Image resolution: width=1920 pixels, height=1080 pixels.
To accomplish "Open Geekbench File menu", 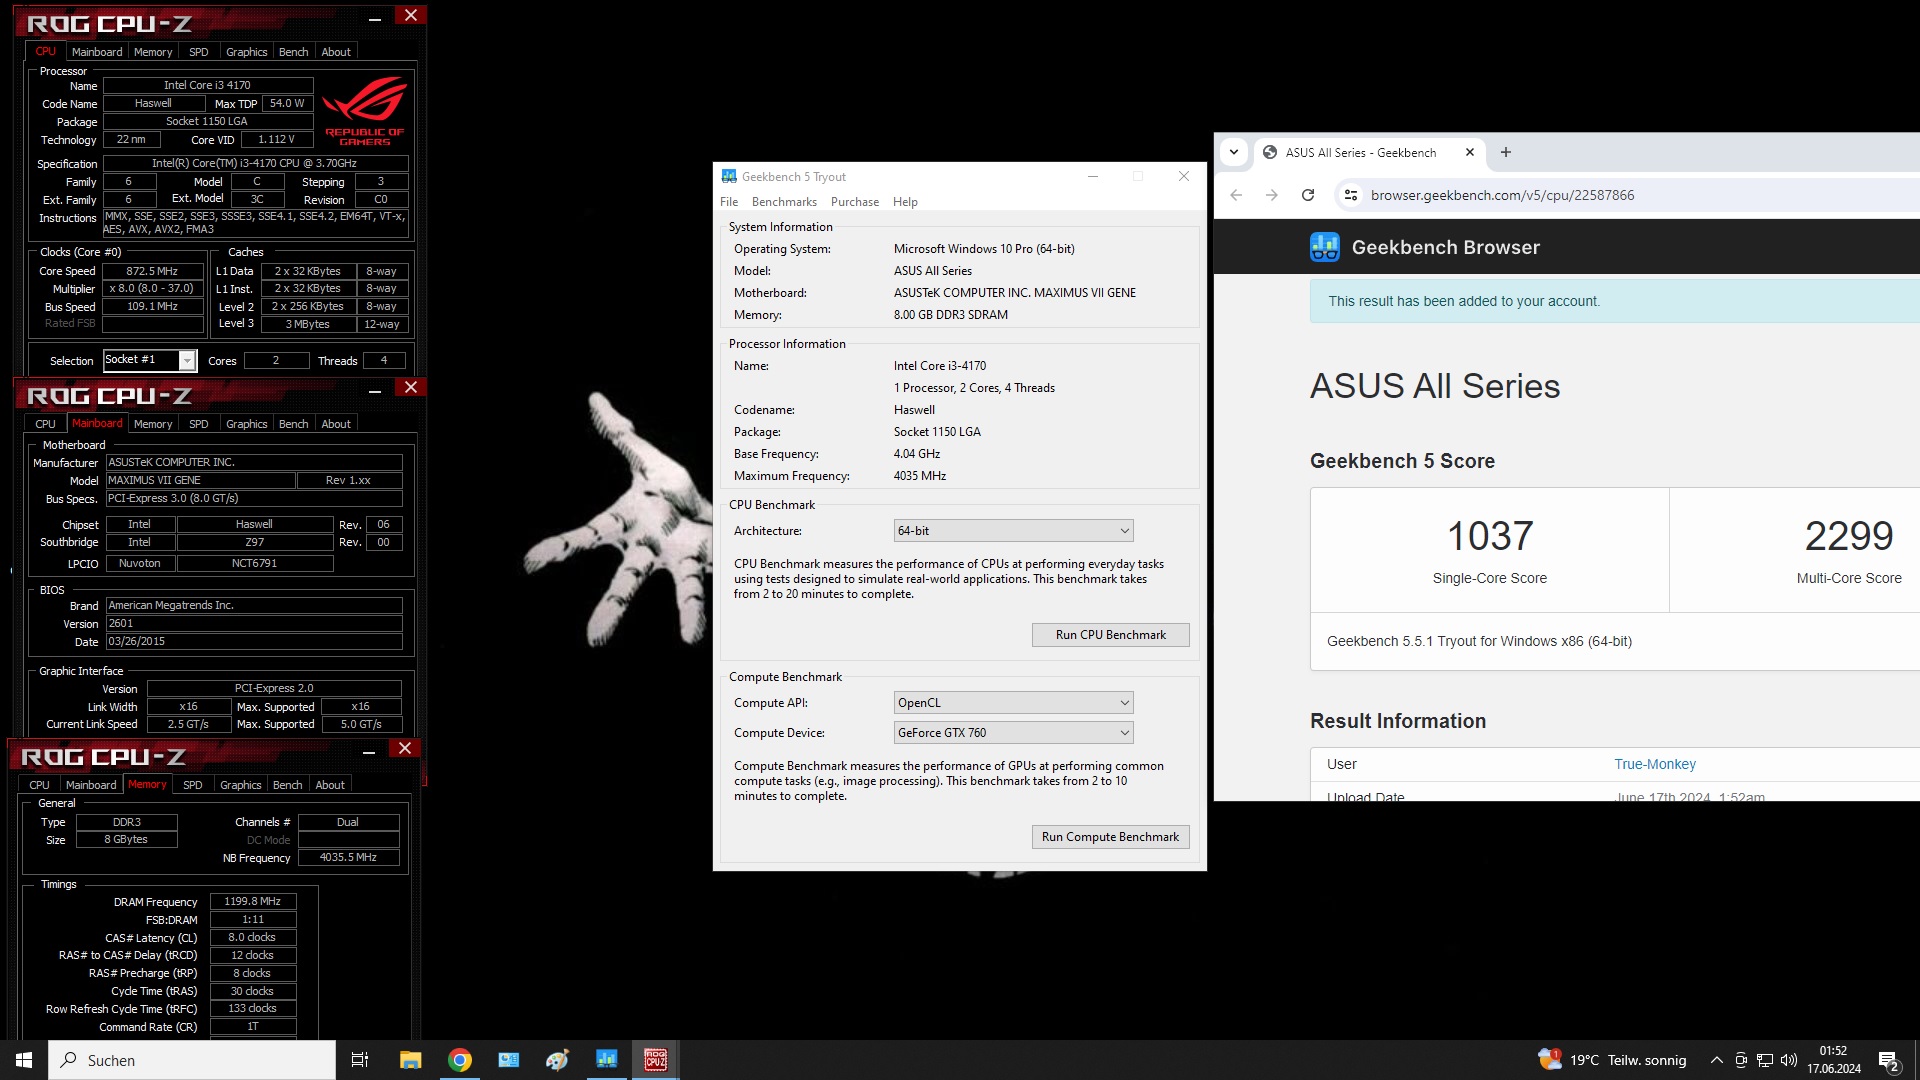I will (729, 202).
